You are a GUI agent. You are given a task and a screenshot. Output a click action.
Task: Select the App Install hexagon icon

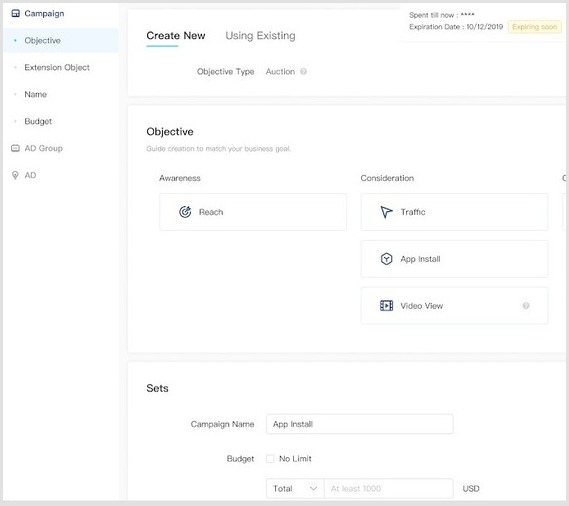click(386, 259)
